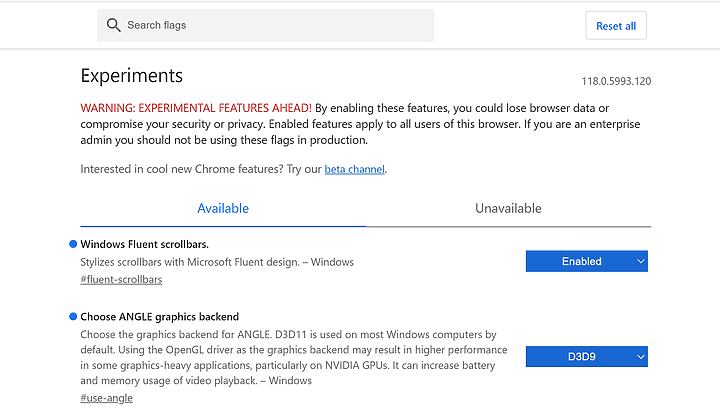Click the Choose ANGLE graphics backend title
720x411 pixels.
tap(160, 317)
